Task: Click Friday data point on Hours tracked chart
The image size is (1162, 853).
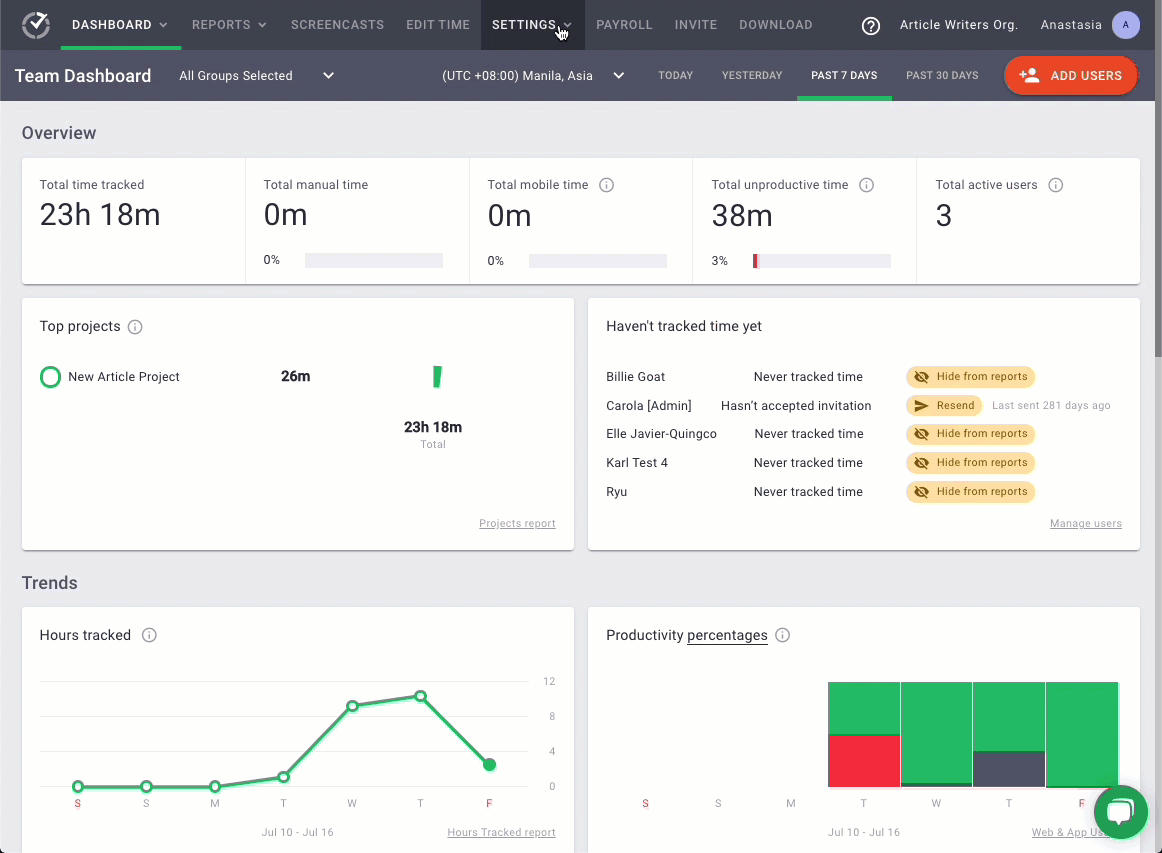Action: coord(489,765)
